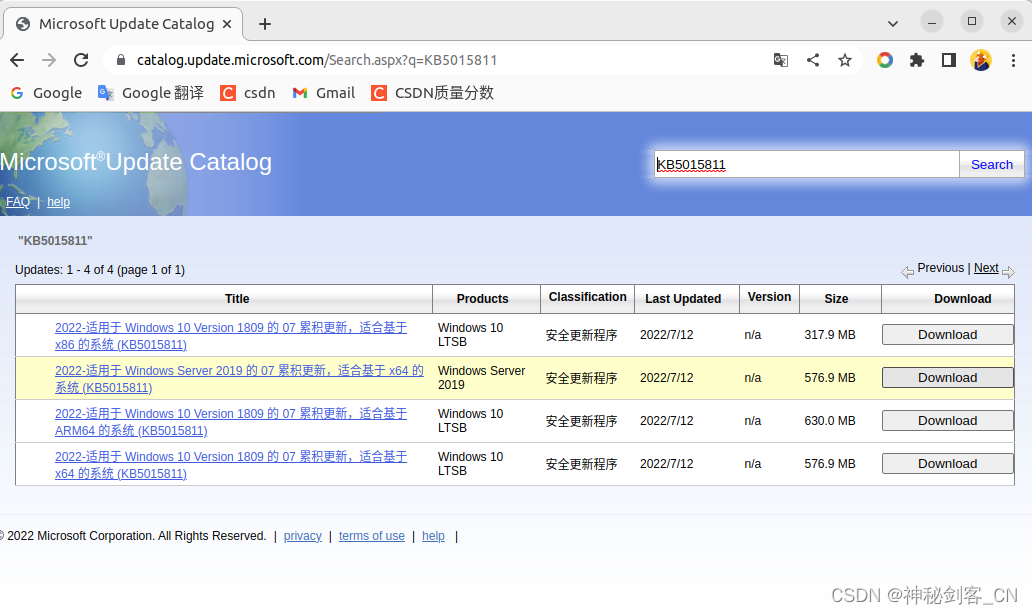Open the Google 翻译 bookmark
Screen dimensions: 1032x614
click(x=151, y=93)
